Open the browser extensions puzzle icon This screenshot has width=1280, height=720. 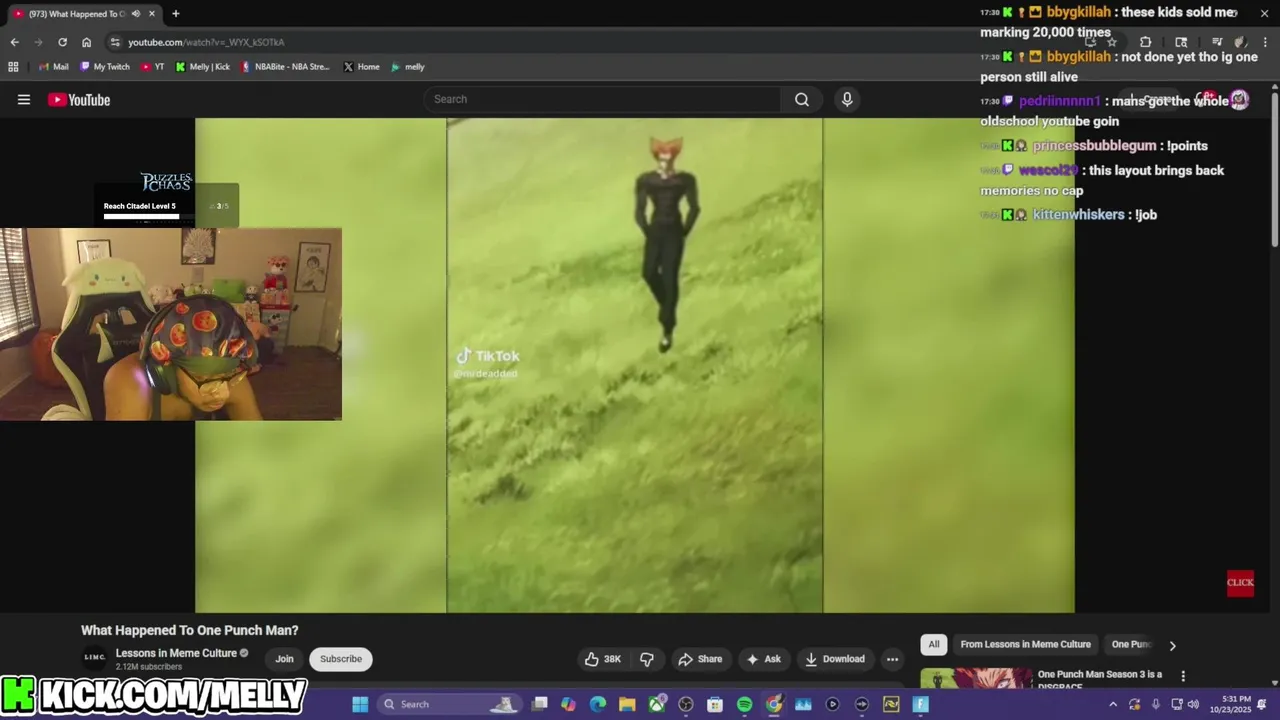[x=1145, y=42]
